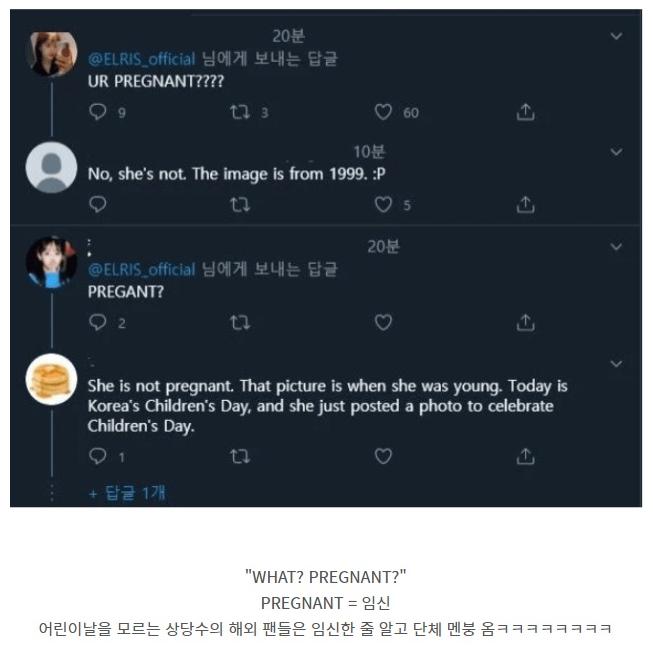Open @ELRIS_official mention above "PREGANT?"

click(142, 269)
